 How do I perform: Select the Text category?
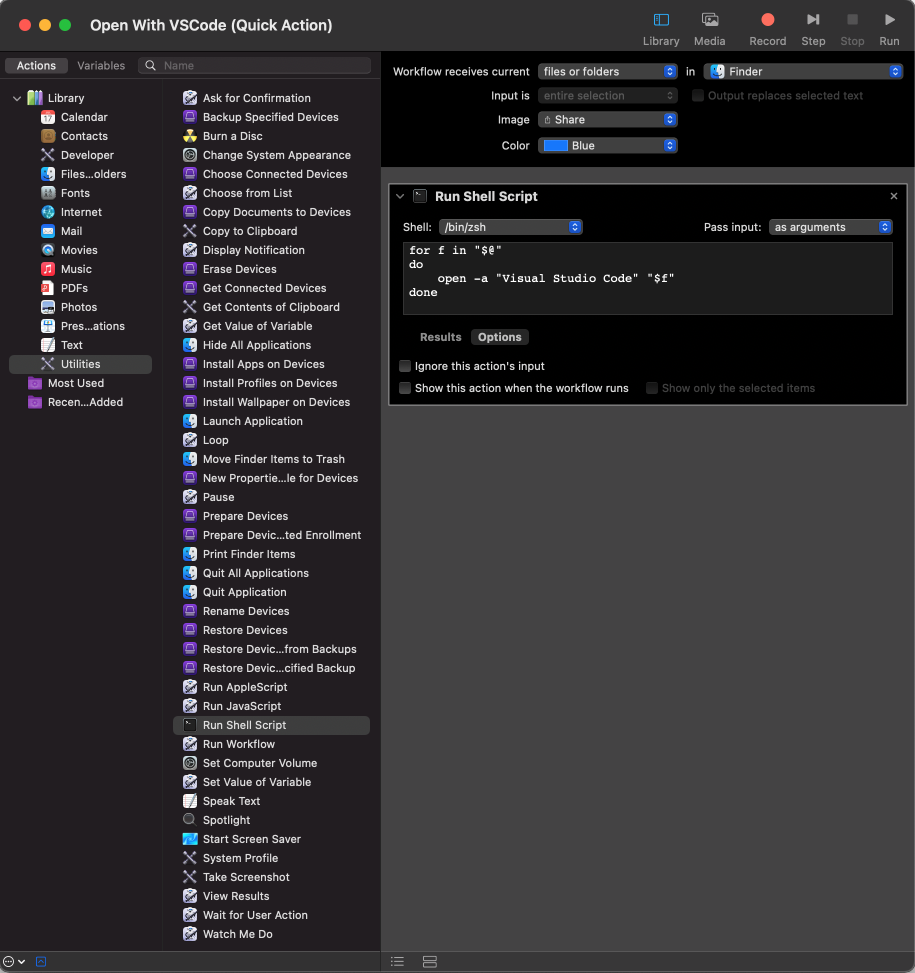(x=71, y=345)
